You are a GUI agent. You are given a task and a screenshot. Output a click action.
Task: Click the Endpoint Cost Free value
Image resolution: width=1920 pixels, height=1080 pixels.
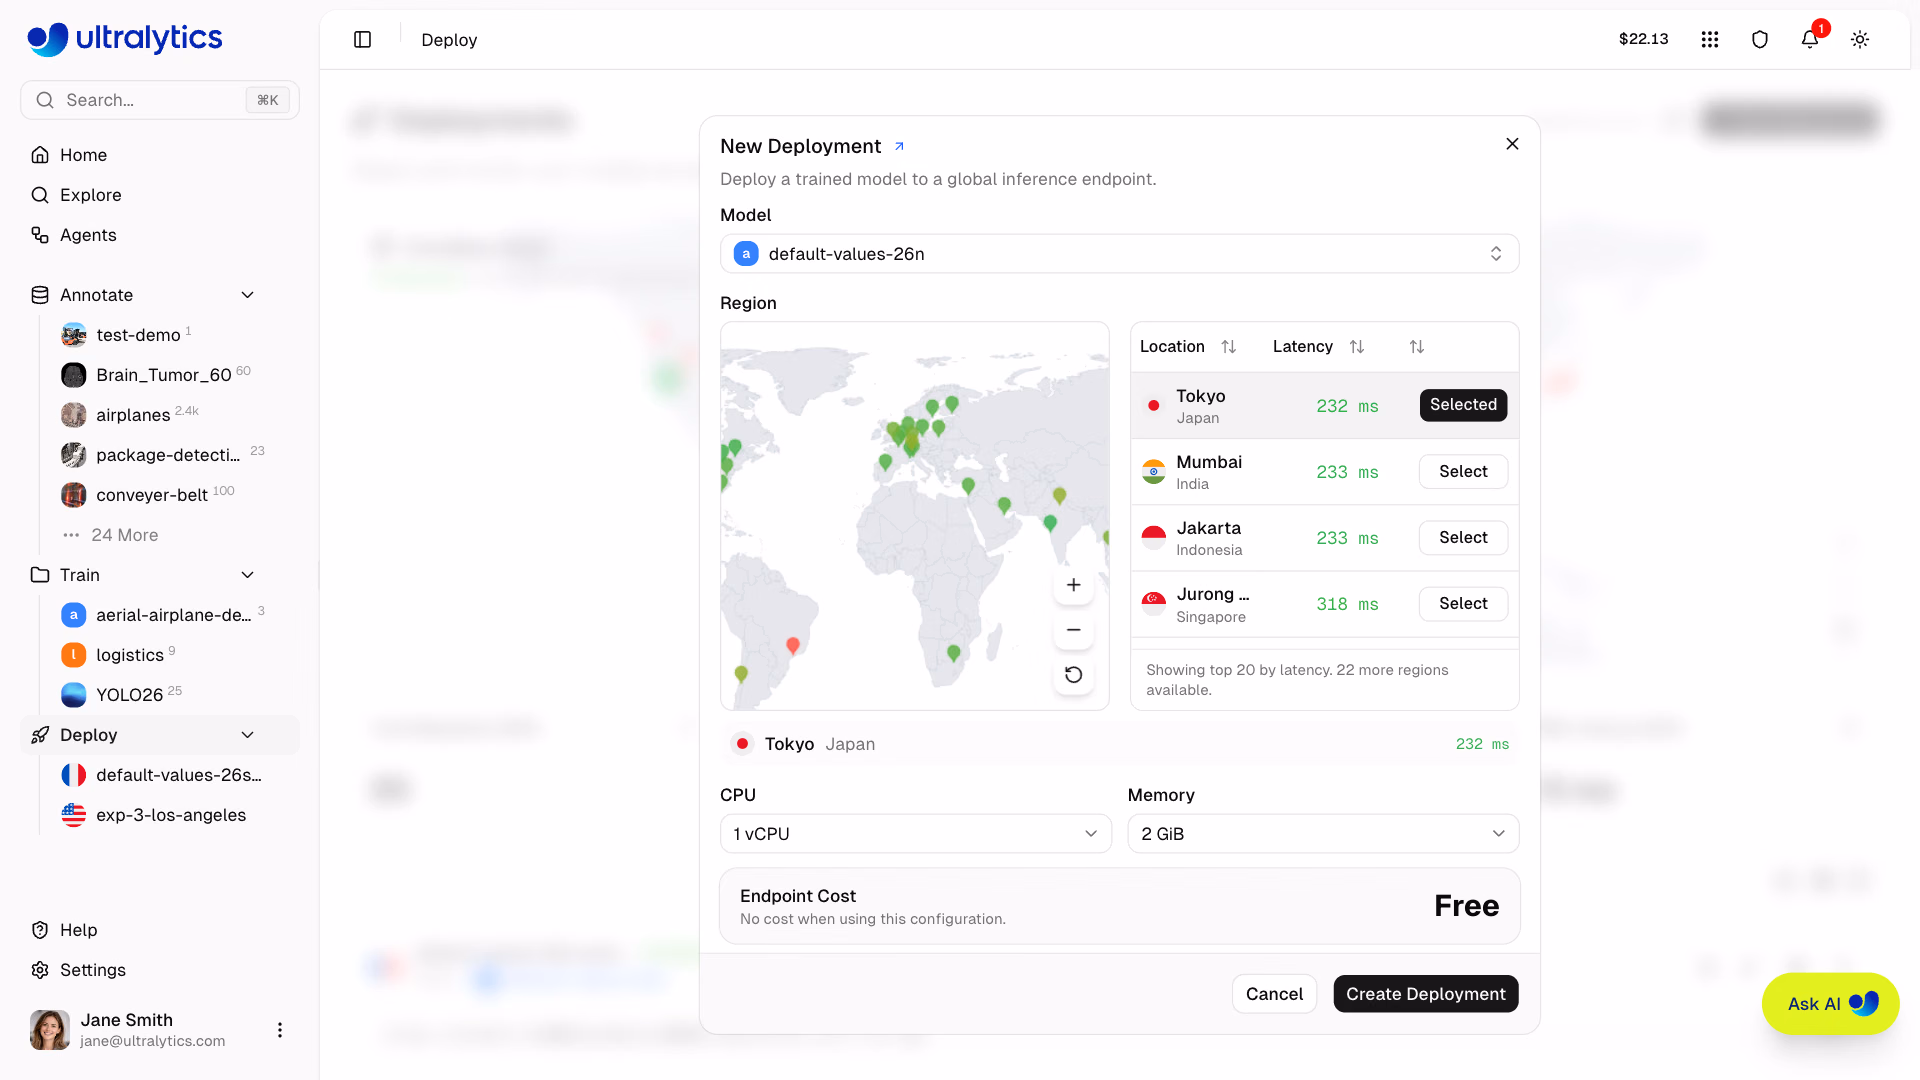1466,906
